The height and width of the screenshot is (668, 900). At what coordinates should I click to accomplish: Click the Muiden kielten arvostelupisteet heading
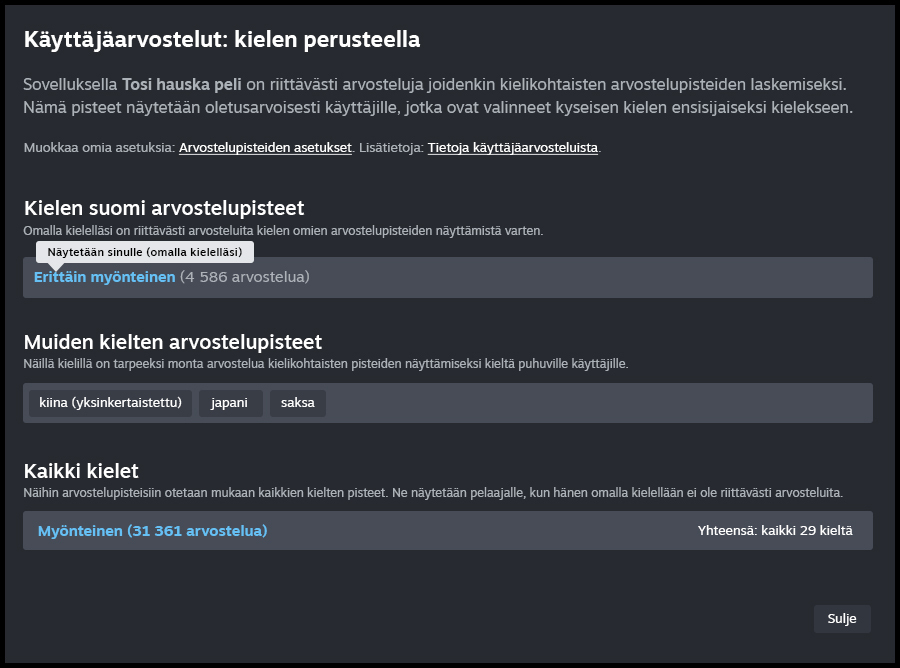tap(172, 343)
